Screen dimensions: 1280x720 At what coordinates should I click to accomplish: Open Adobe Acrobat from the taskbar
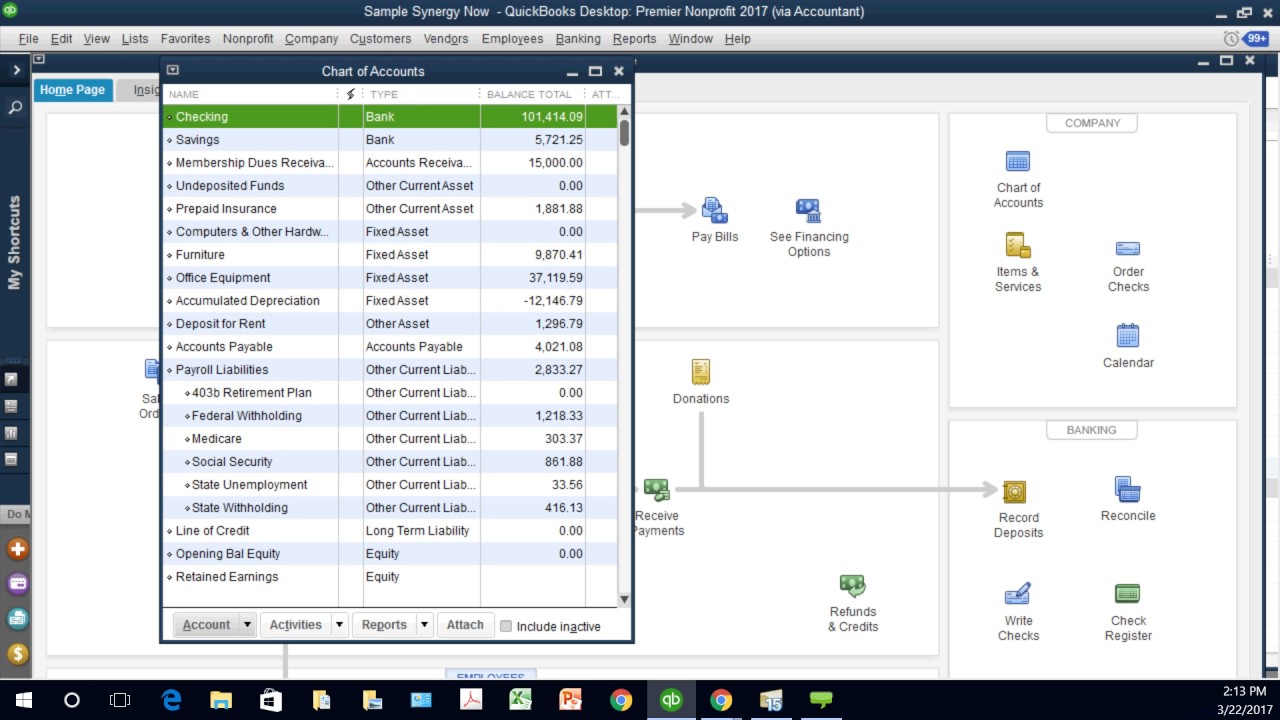470,700
